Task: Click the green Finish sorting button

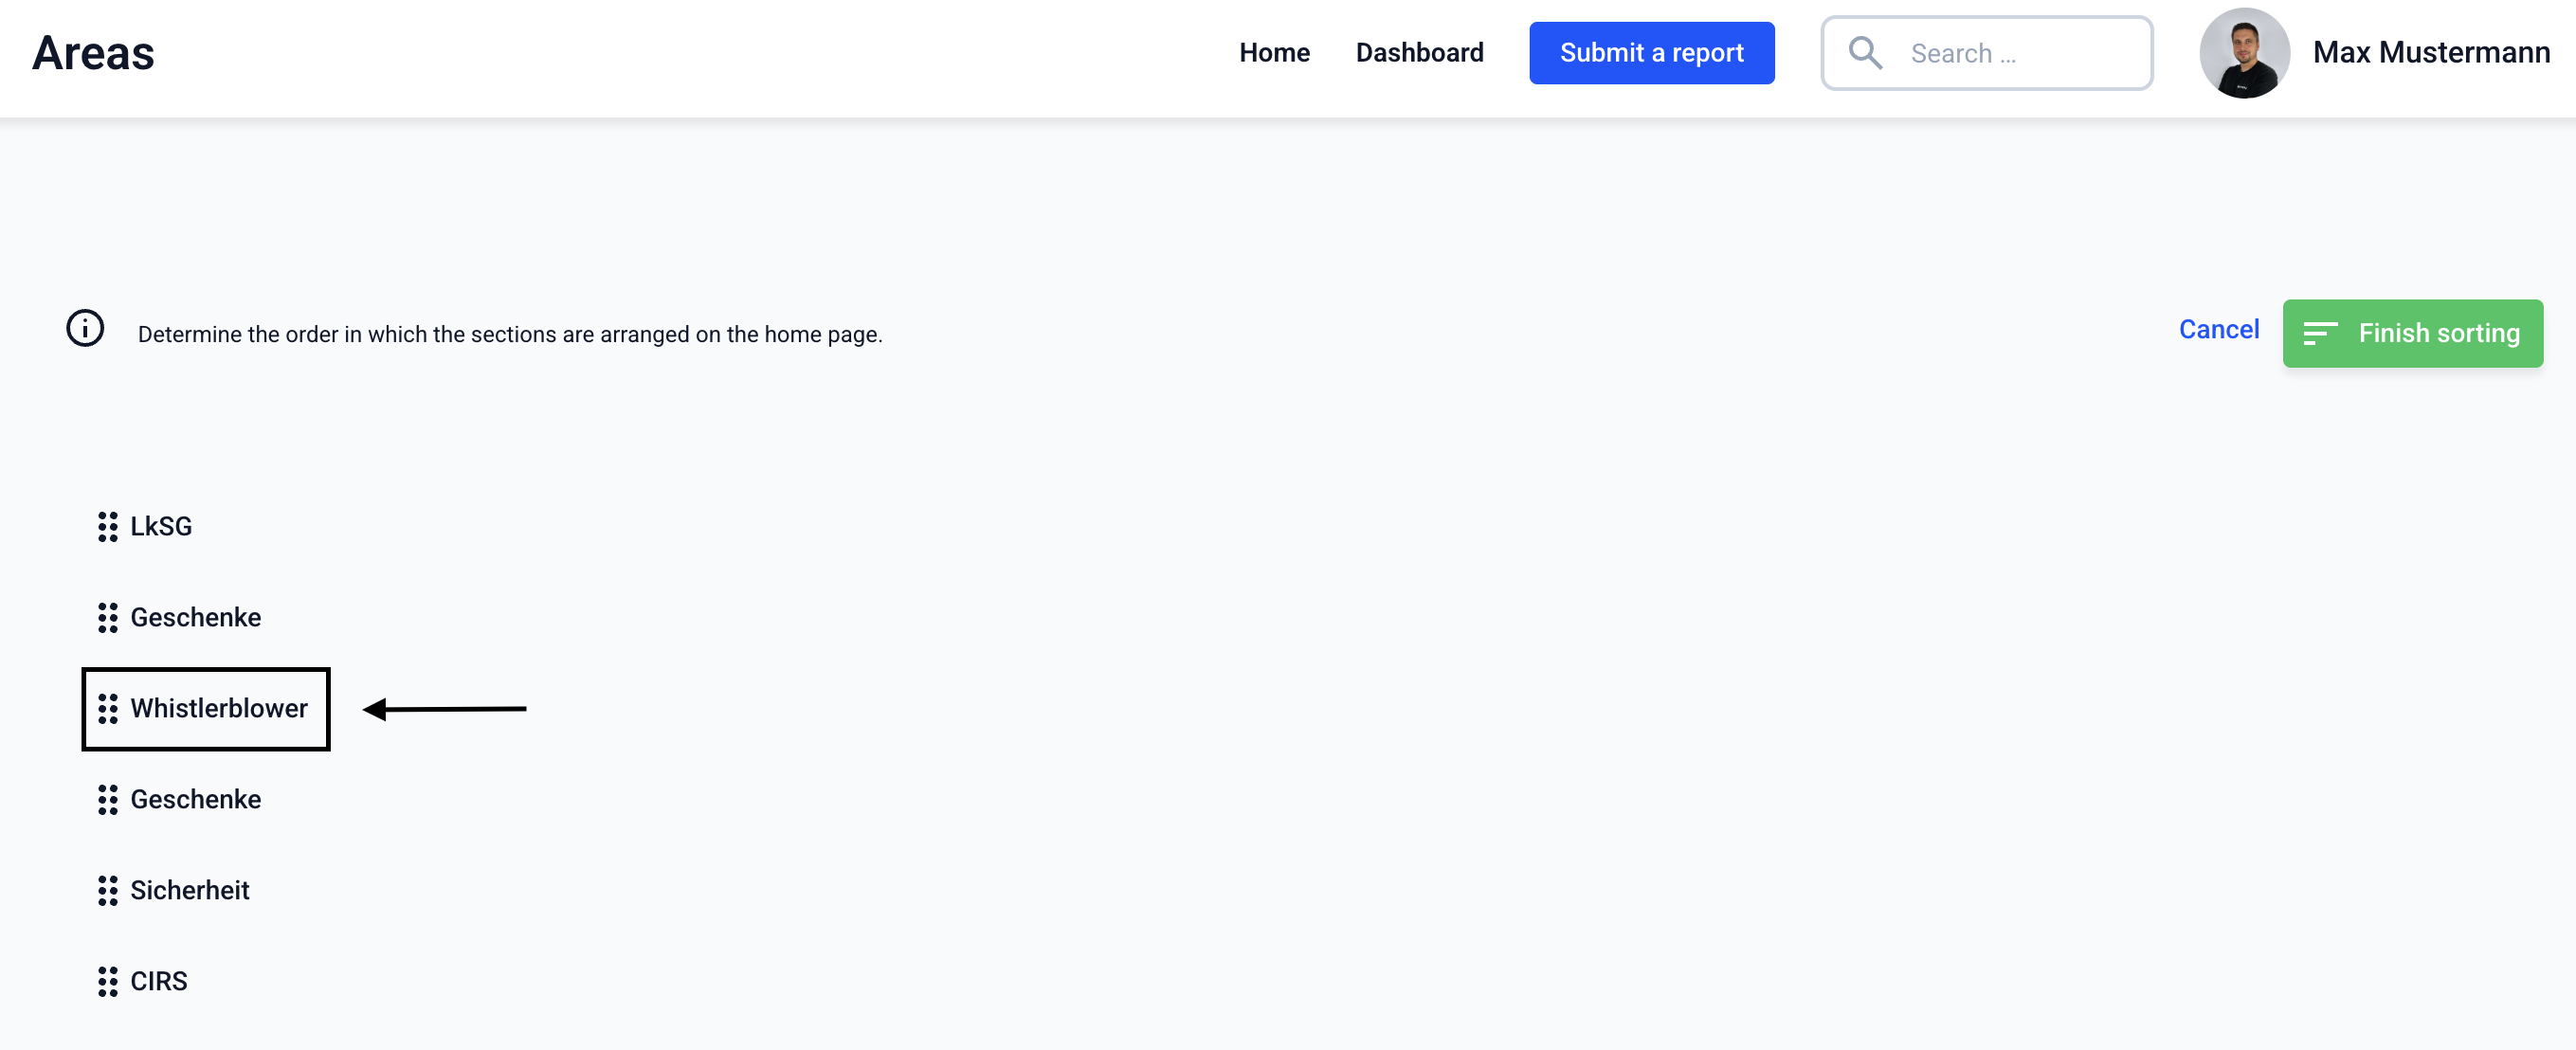Action: click(2412, 333)
